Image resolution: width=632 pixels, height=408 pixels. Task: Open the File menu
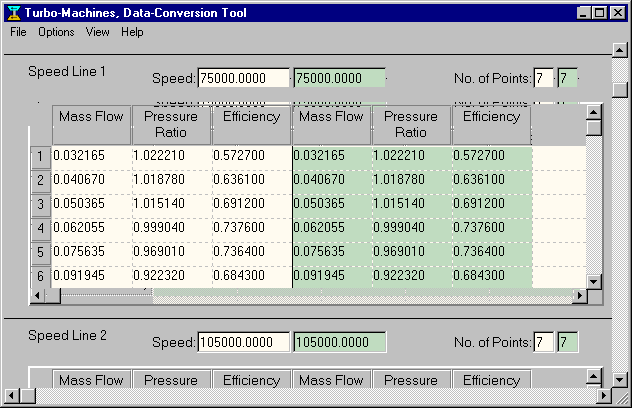(18, 32)
